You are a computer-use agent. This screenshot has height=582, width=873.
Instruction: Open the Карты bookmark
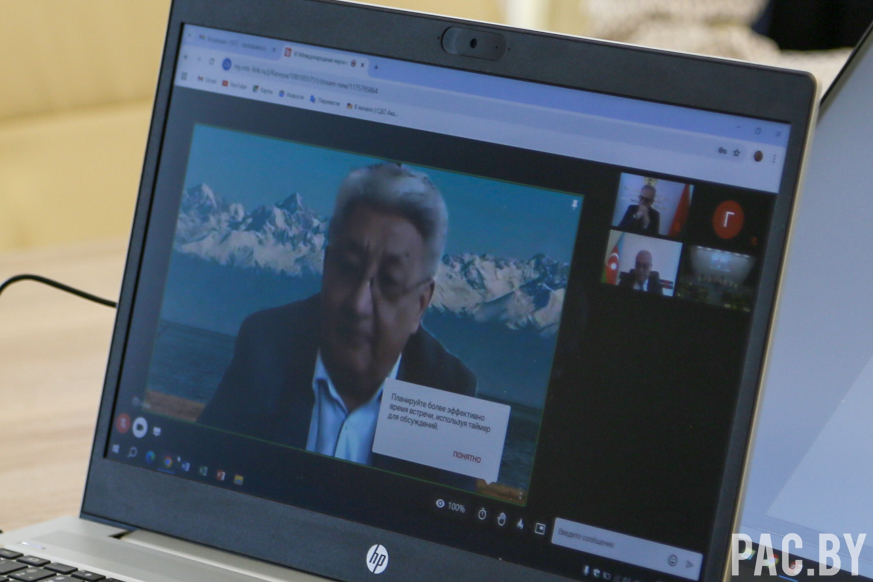coord(263,90)
